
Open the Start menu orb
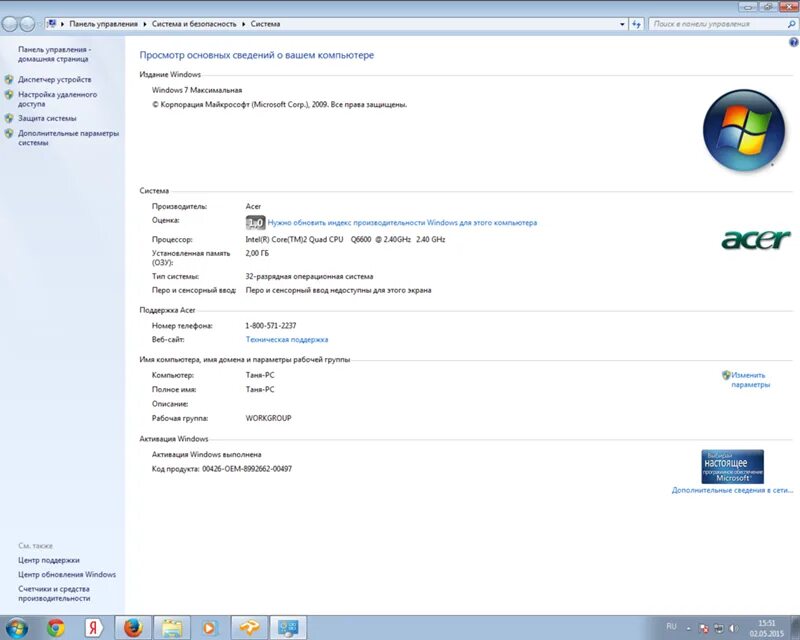click(15, 628)
